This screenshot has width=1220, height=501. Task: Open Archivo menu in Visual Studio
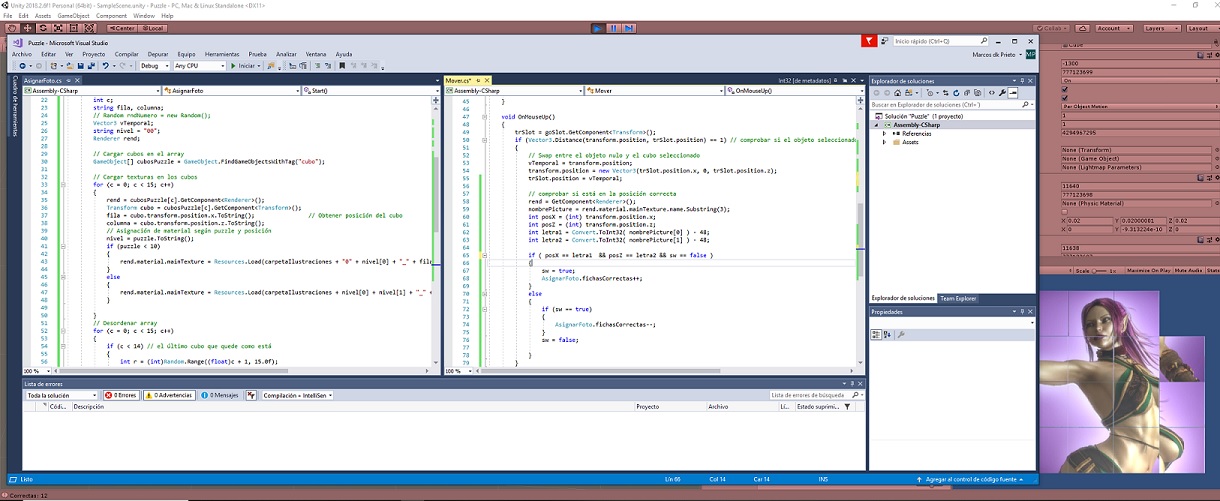coord(22,54)
